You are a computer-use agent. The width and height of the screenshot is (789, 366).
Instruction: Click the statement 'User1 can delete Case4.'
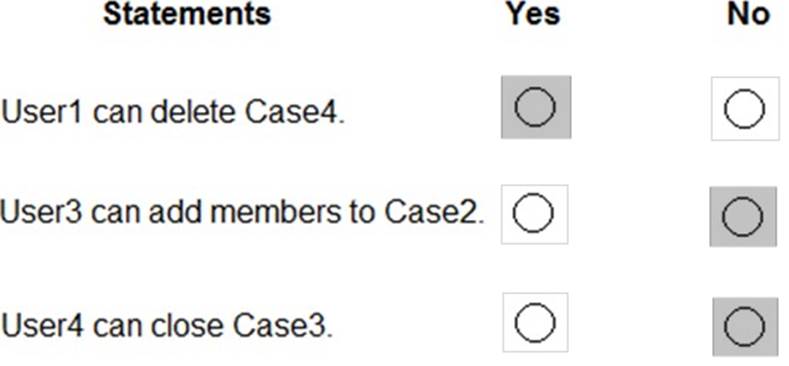(173, 112)
